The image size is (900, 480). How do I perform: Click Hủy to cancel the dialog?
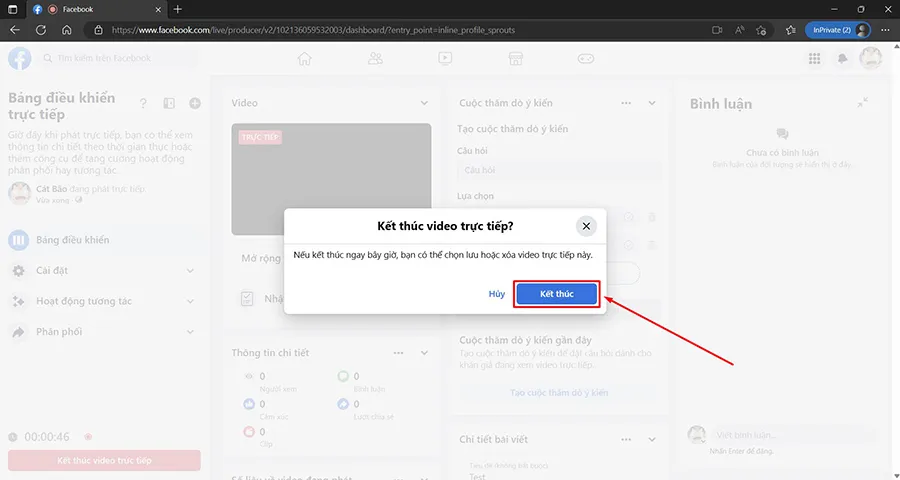(496, 294)
